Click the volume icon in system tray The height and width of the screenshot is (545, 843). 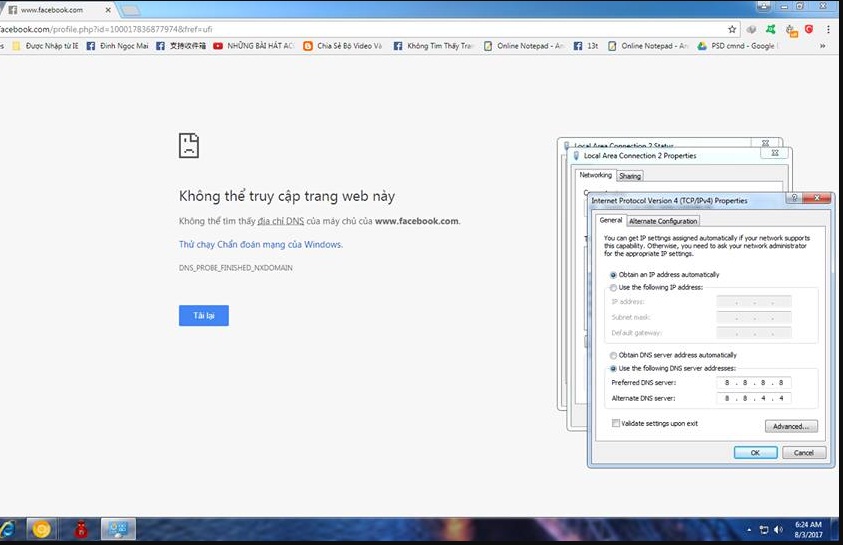pos(780,529)
